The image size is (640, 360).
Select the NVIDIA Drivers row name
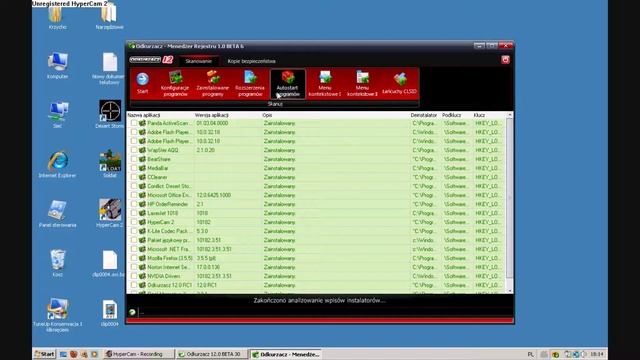(x=163, y=276)
